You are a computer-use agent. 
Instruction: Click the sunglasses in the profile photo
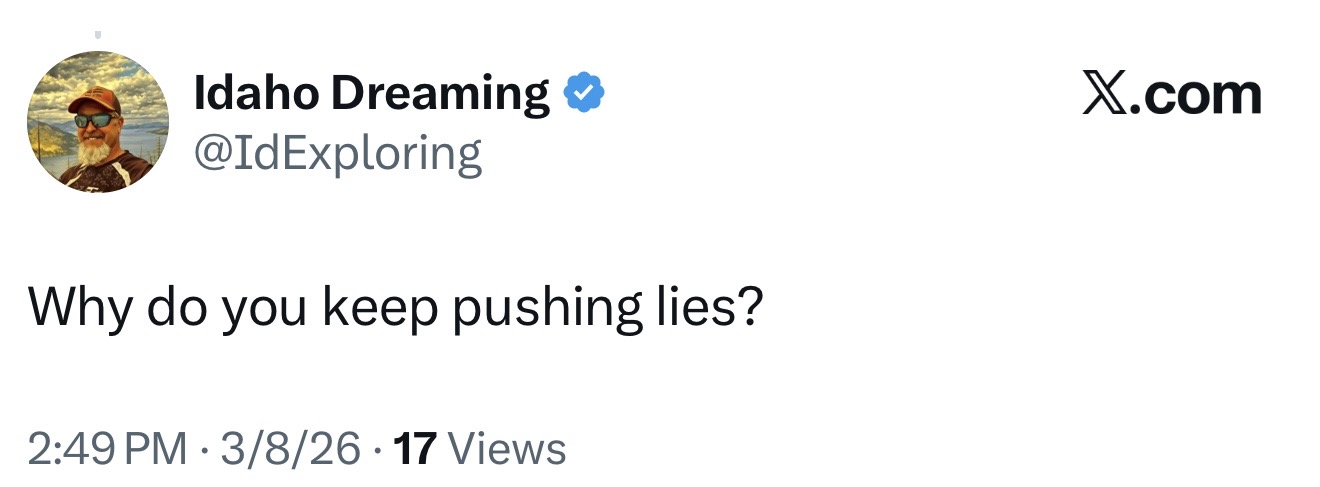click(96, 120)
